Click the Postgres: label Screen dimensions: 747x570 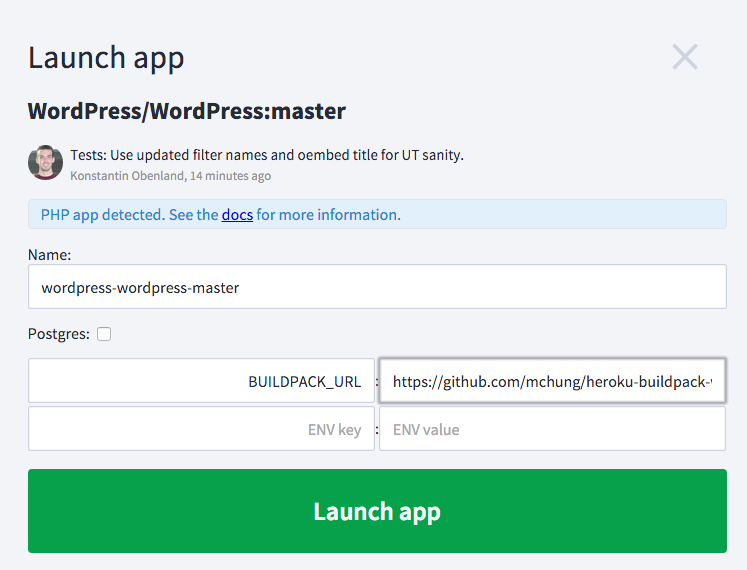[x=59, y=334]
